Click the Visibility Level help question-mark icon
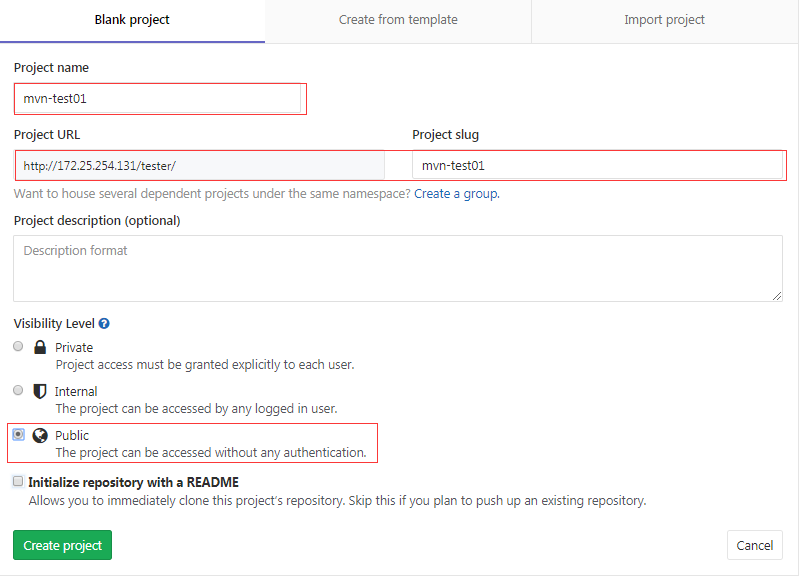 104,324
